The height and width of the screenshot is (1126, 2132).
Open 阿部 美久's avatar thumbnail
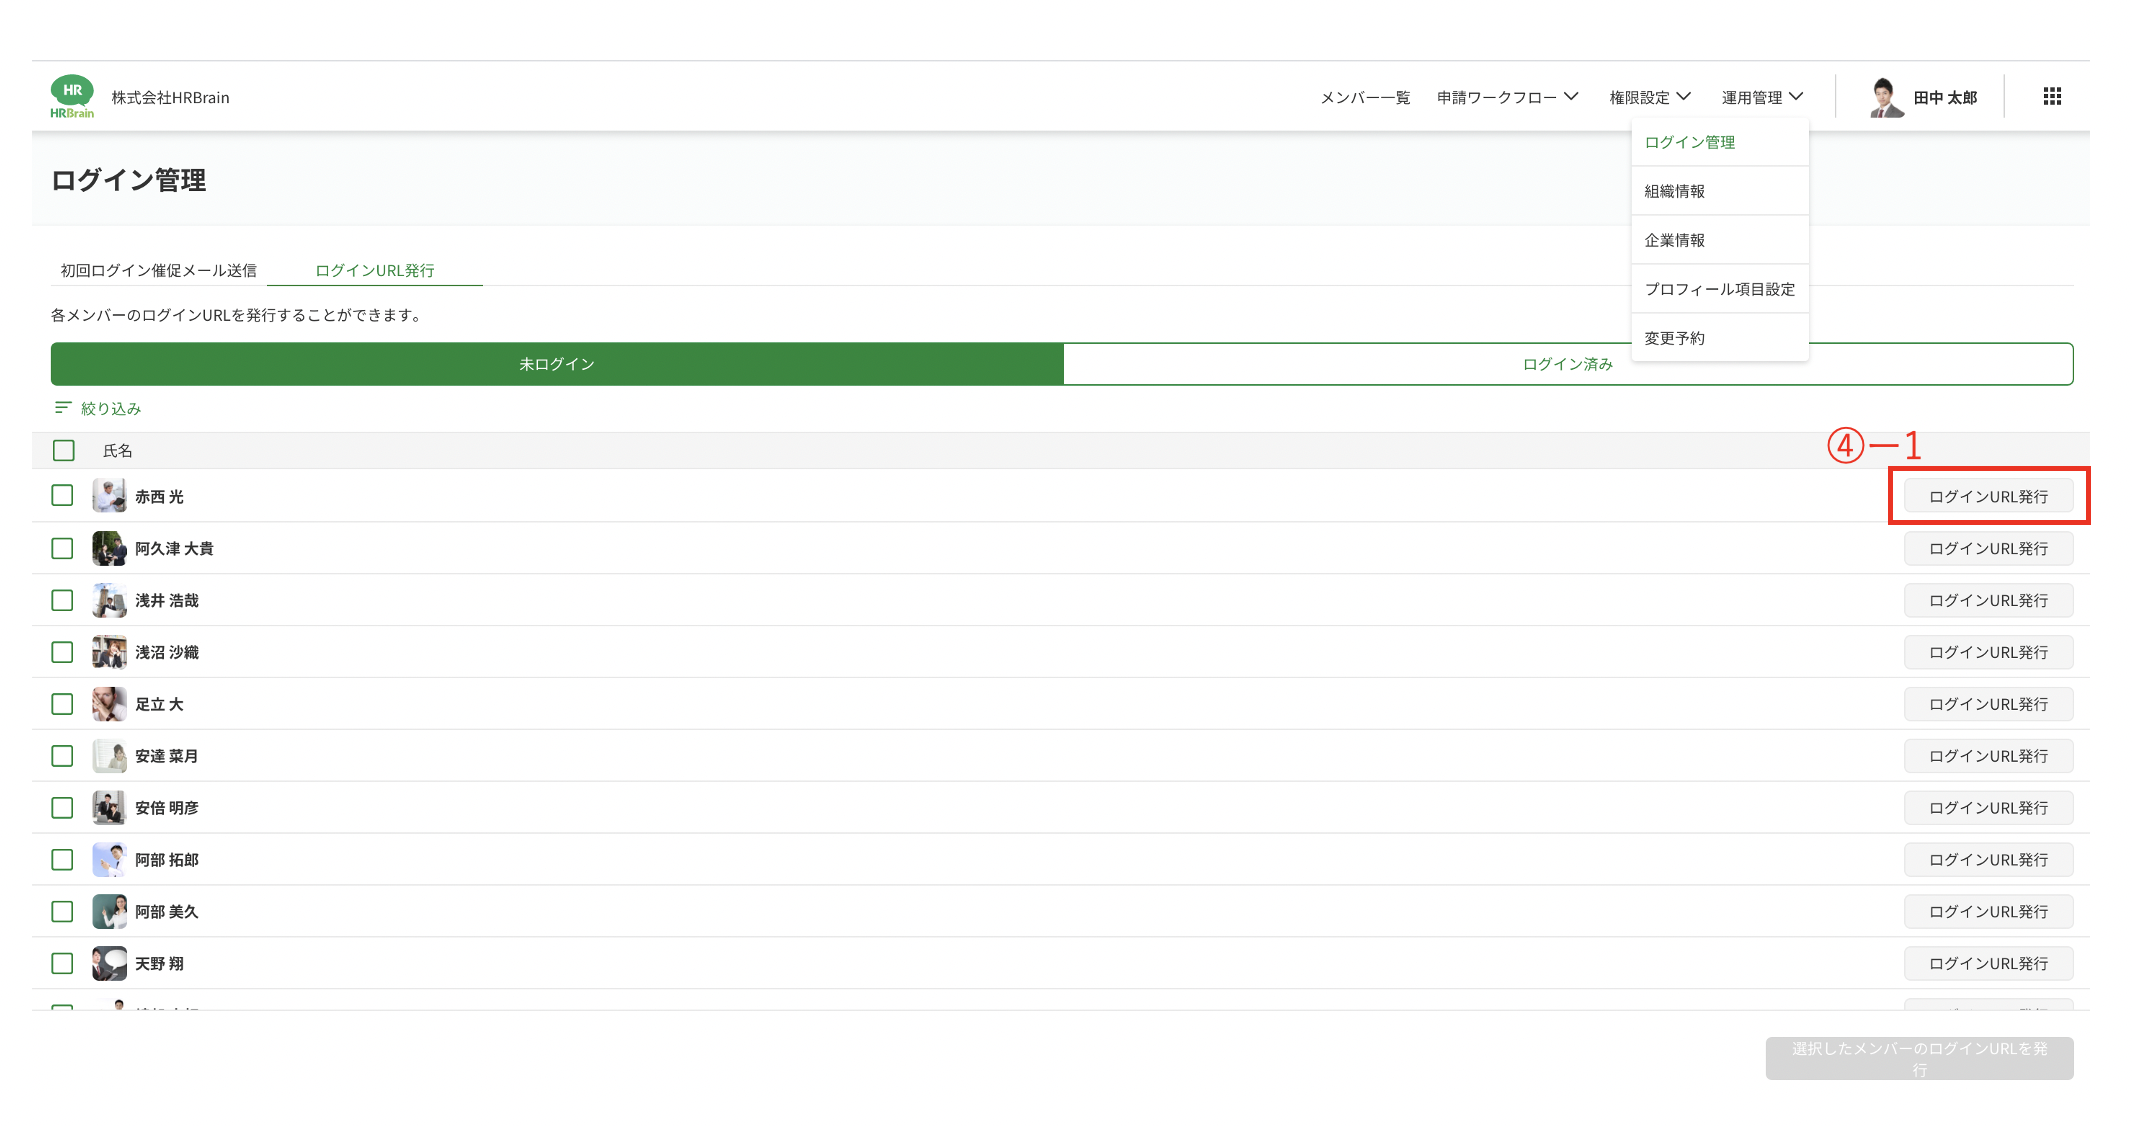click(x=109, y=911)
